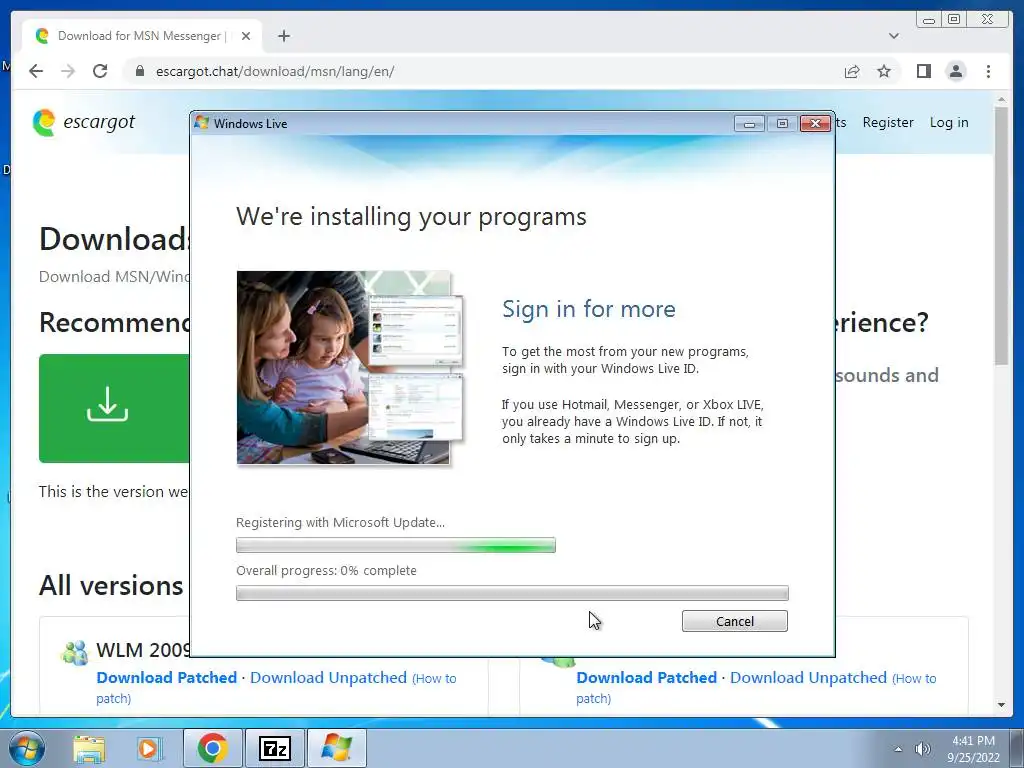Click the page scrollbar thumb in Chrome

pyautogui.click(x=1002, y=235)
